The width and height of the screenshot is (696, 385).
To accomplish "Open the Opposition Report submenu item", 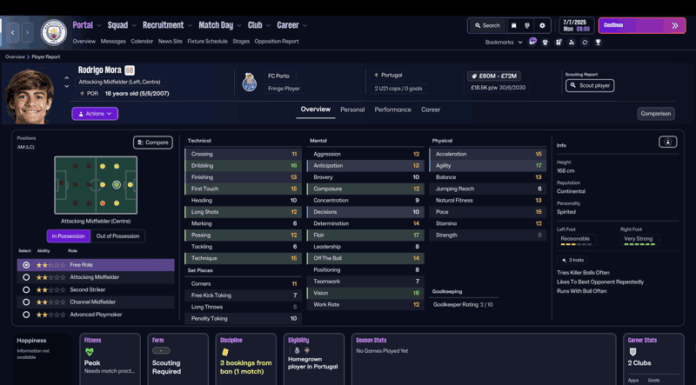I will click(x=277, y=41).
